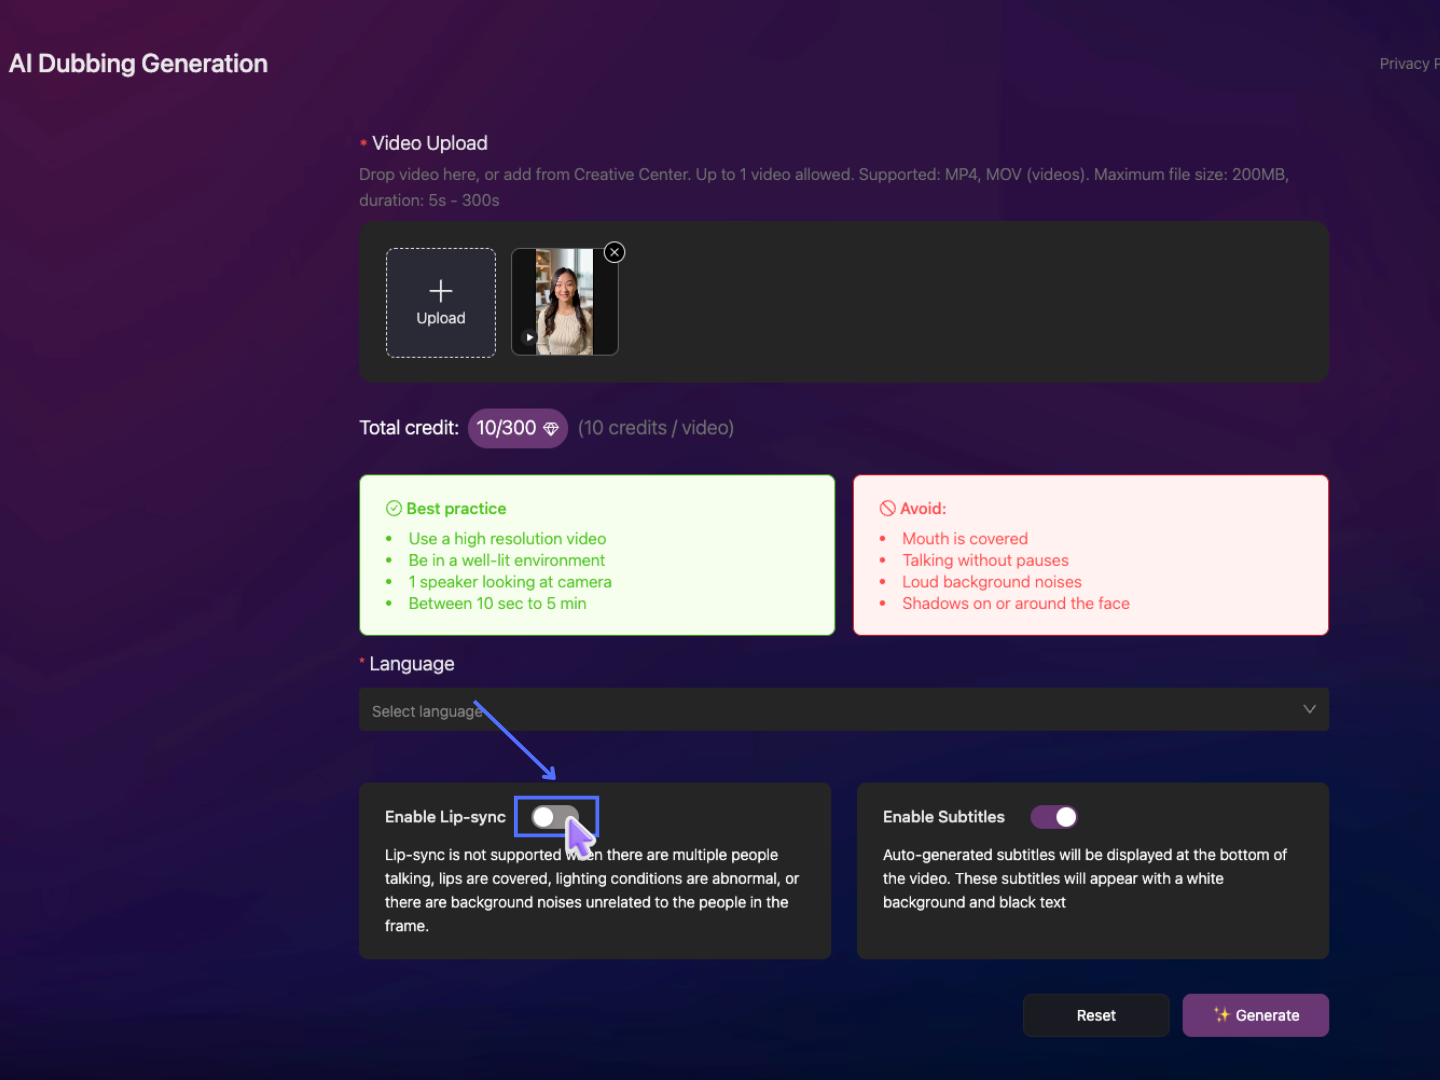Screen dimensions: 1440x1080
Task: Click the sparkle icon on Generate
Action: click(1221, 1015)
